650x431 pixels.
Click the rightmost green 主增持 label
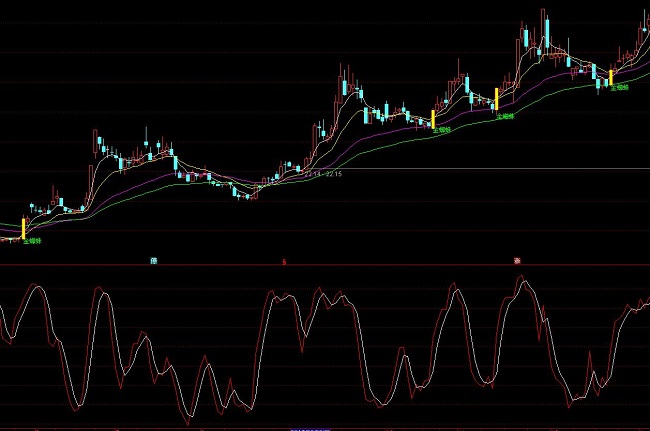[x=618, y=88]
